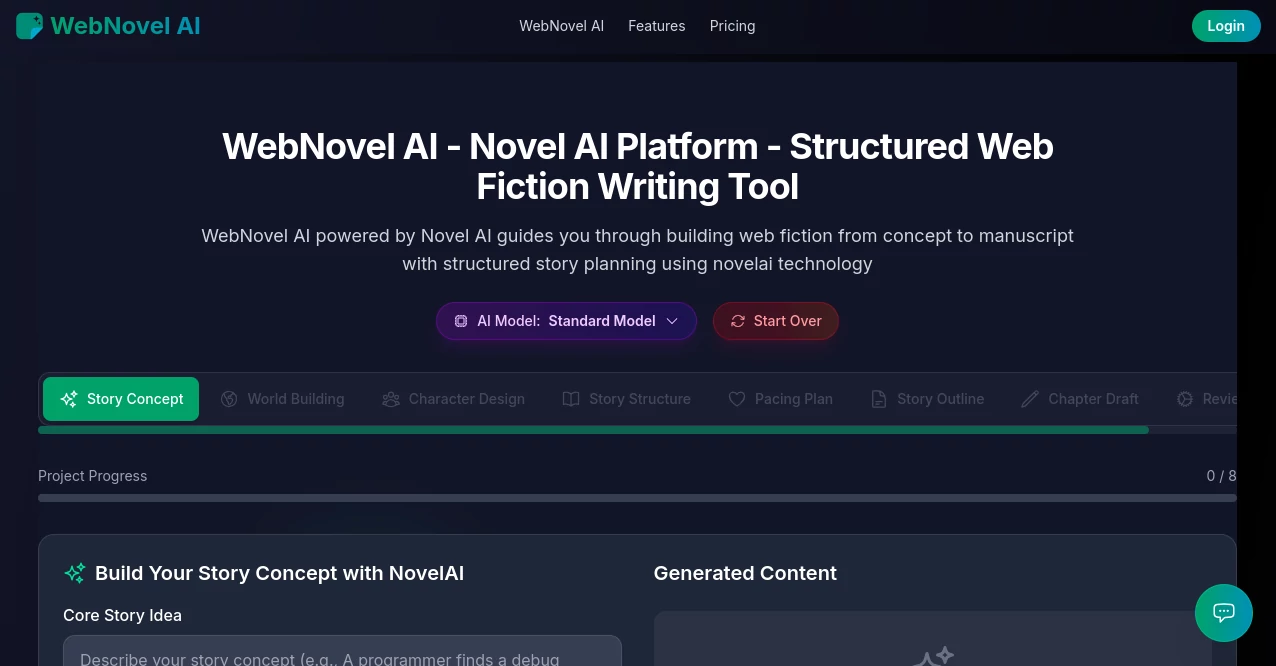Click the World Building globe icon
This screenshot has width=1276, height=666.
tap(230, 398)
